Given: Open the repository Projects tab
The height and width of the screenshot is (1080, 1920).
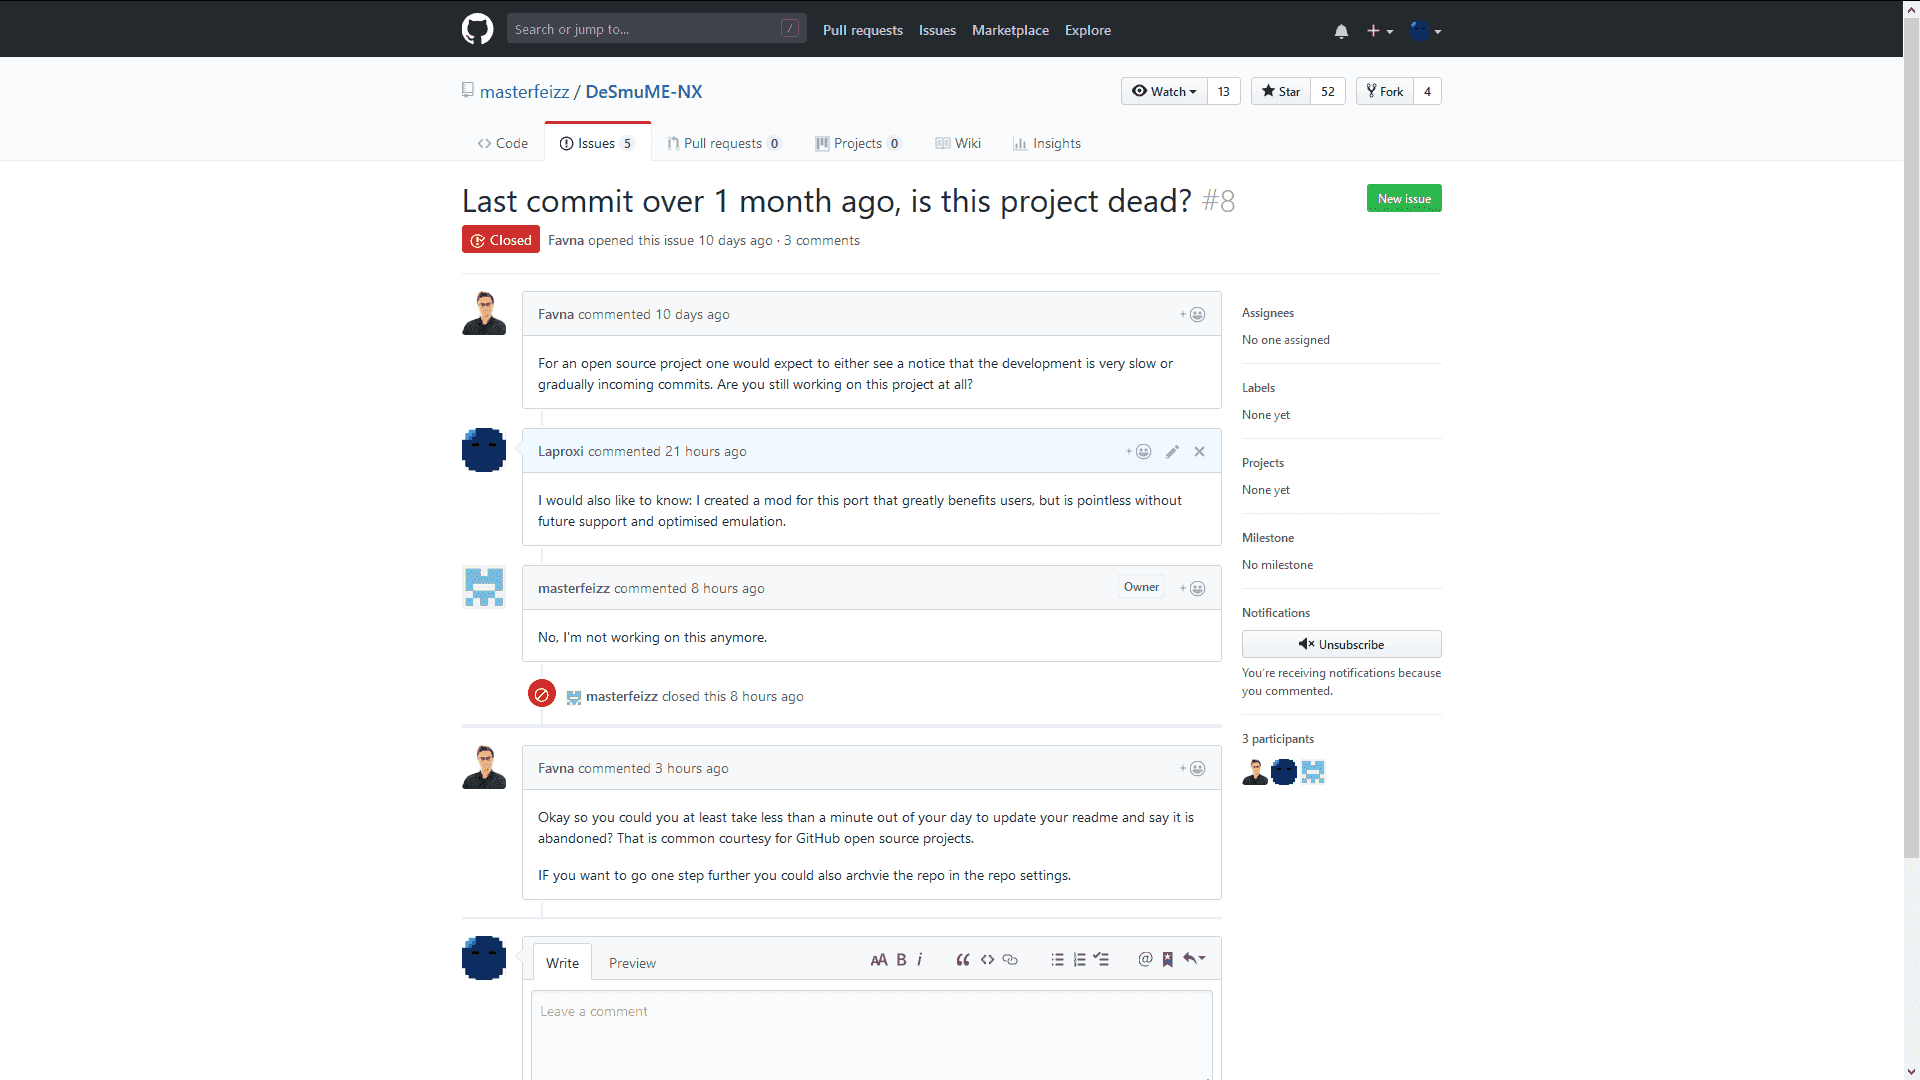Looking at the screenshot, I should (x=858, y=143).
